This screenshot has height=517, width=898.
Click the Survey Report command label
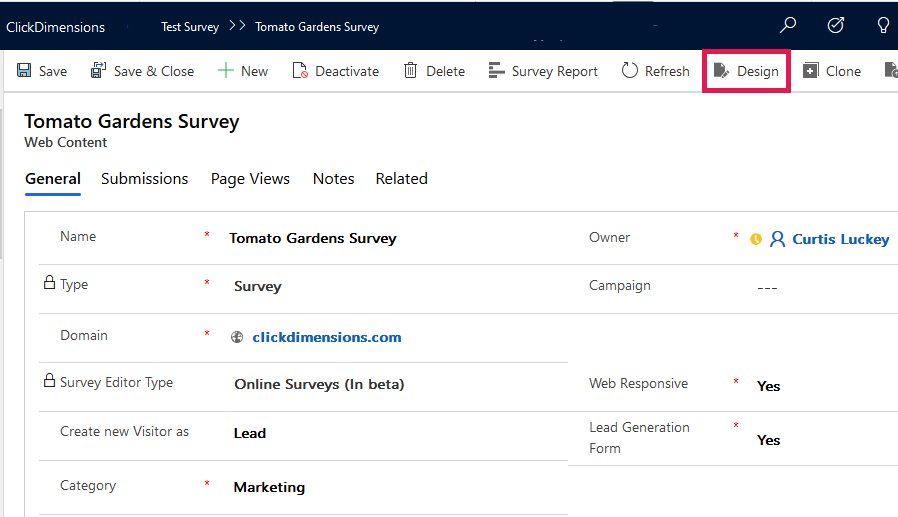tap(554, 72)
